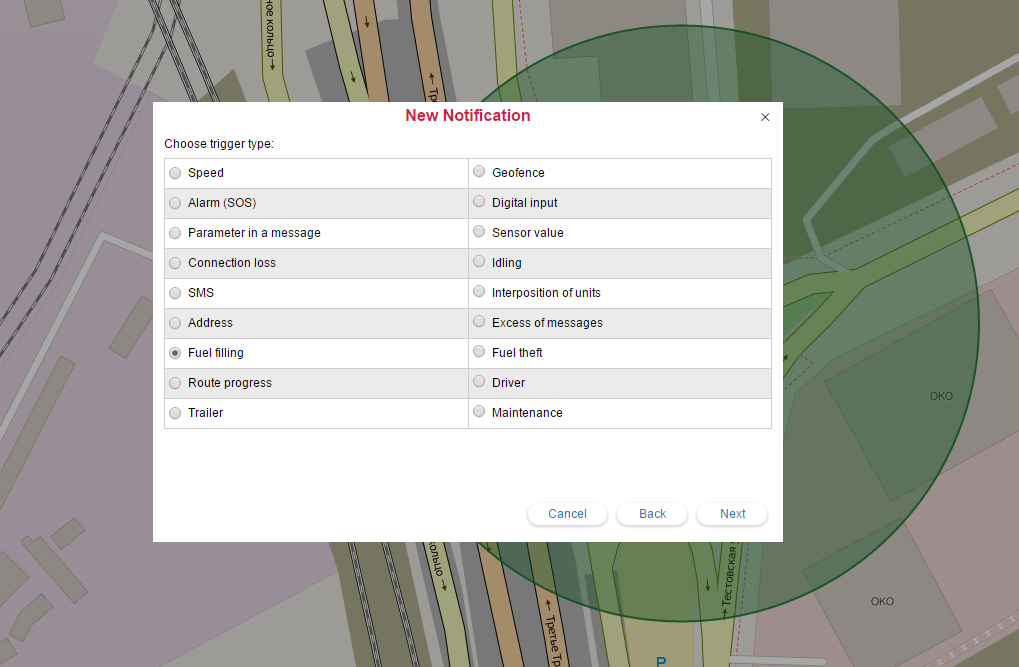
Task: Pick the Connection loss trigger
Action: tap(176, 263)
